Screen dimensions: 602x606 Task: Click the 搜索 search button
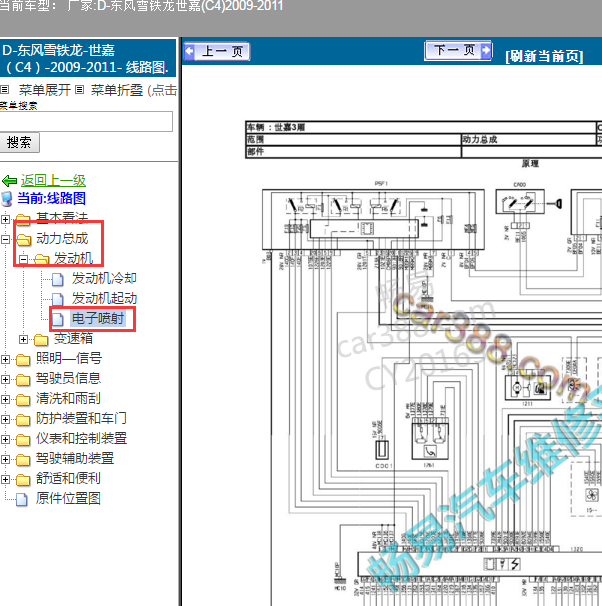click(x=19, y=143)
